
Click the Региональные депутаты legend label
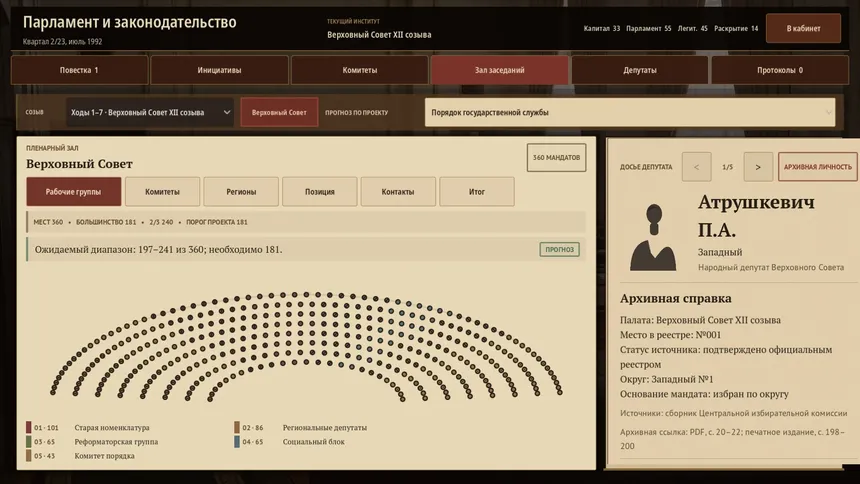325,427
